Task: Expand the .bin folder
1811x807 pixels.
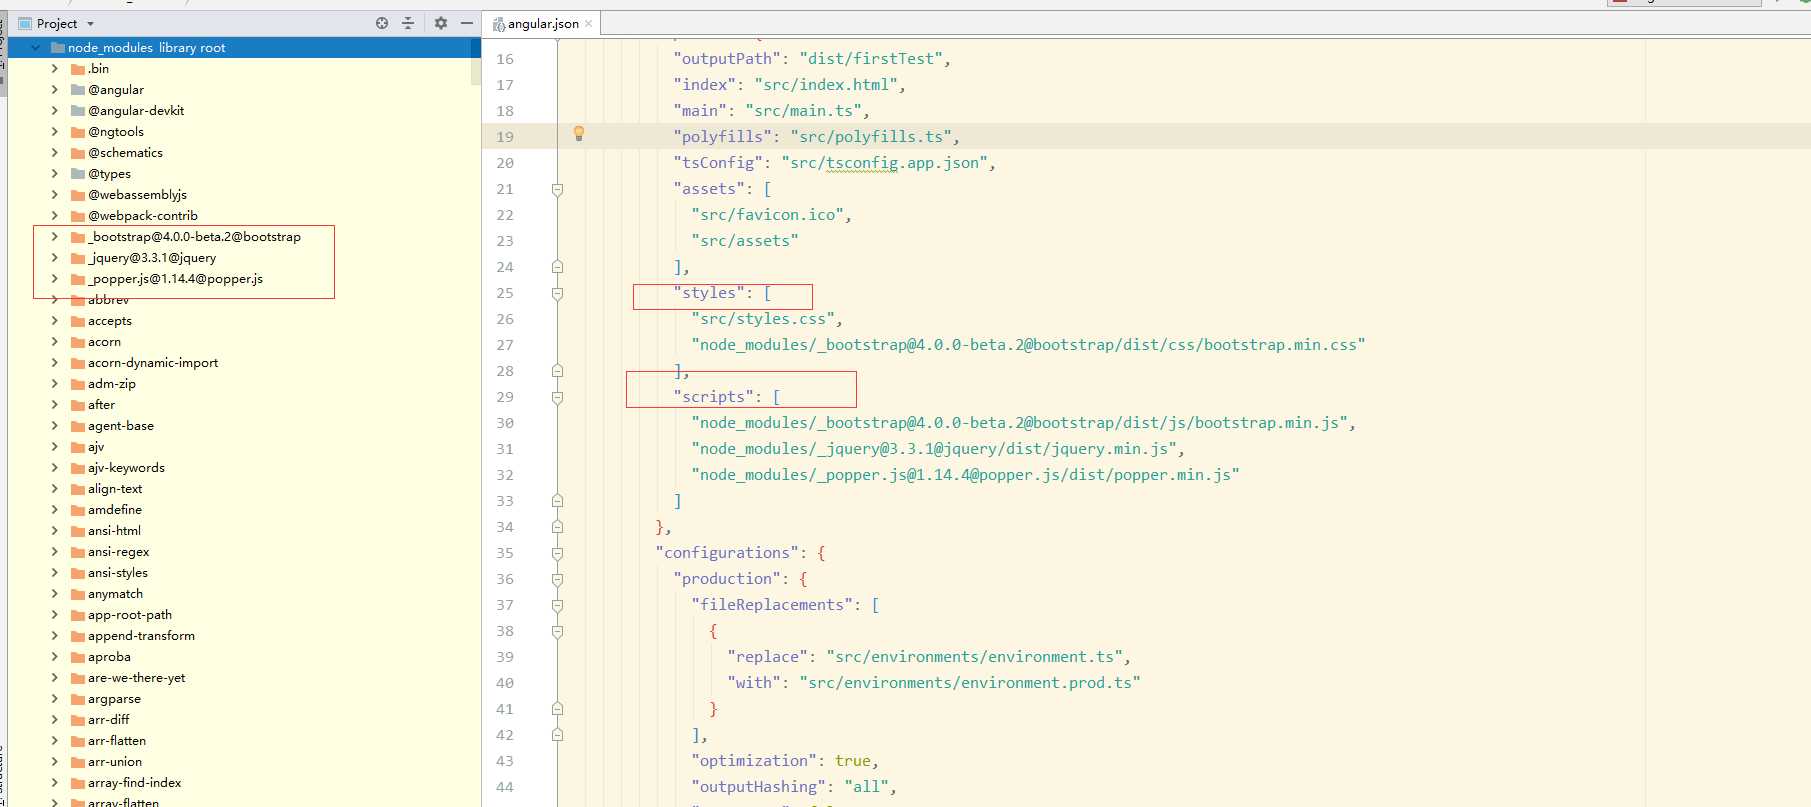Action: 55,69
